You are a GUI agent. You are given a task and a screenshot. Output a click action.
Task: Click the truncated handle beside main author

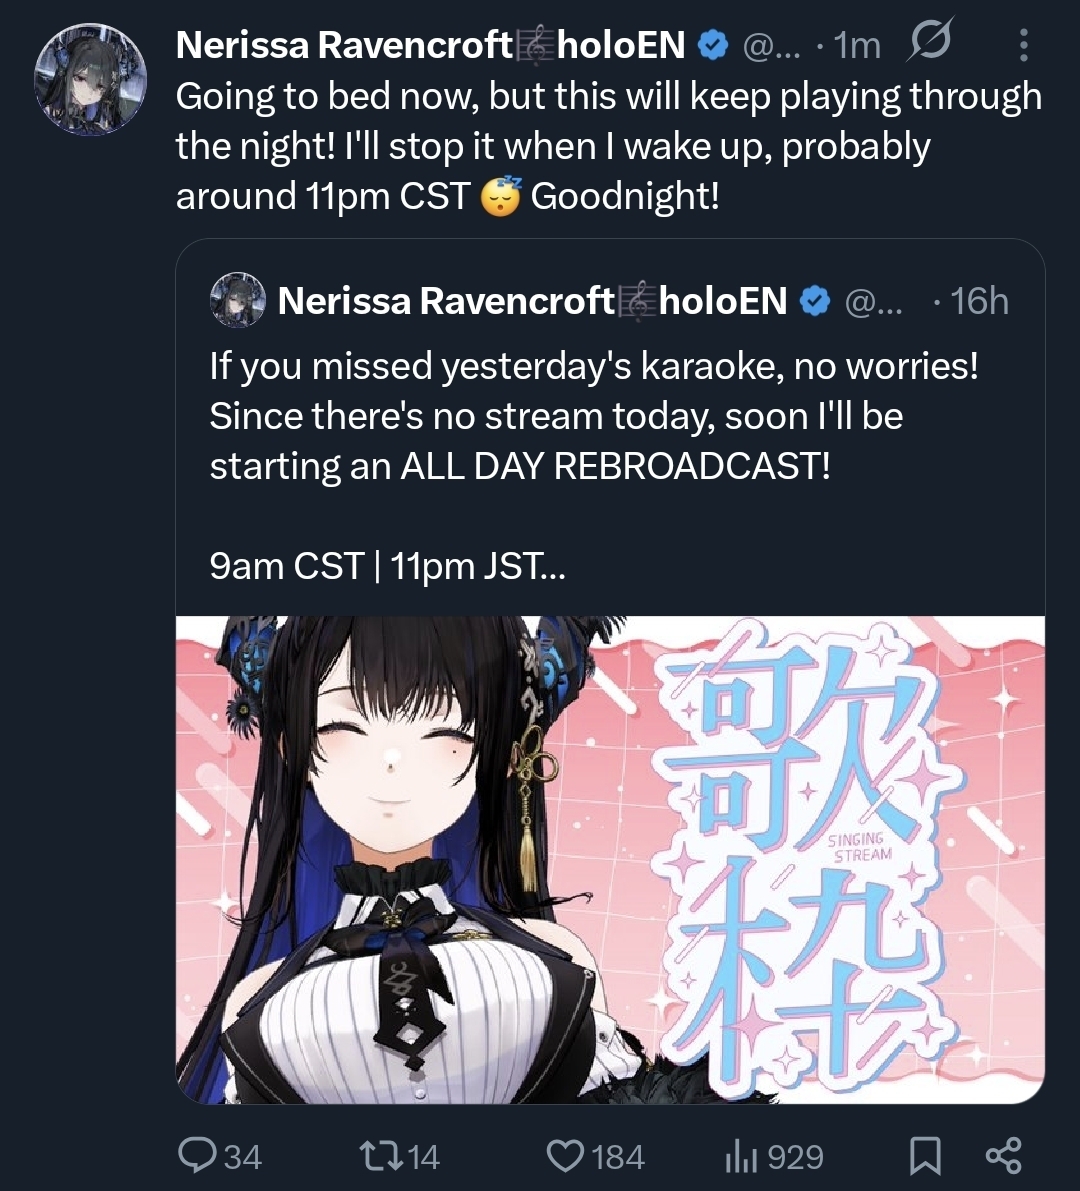(771, 46)
